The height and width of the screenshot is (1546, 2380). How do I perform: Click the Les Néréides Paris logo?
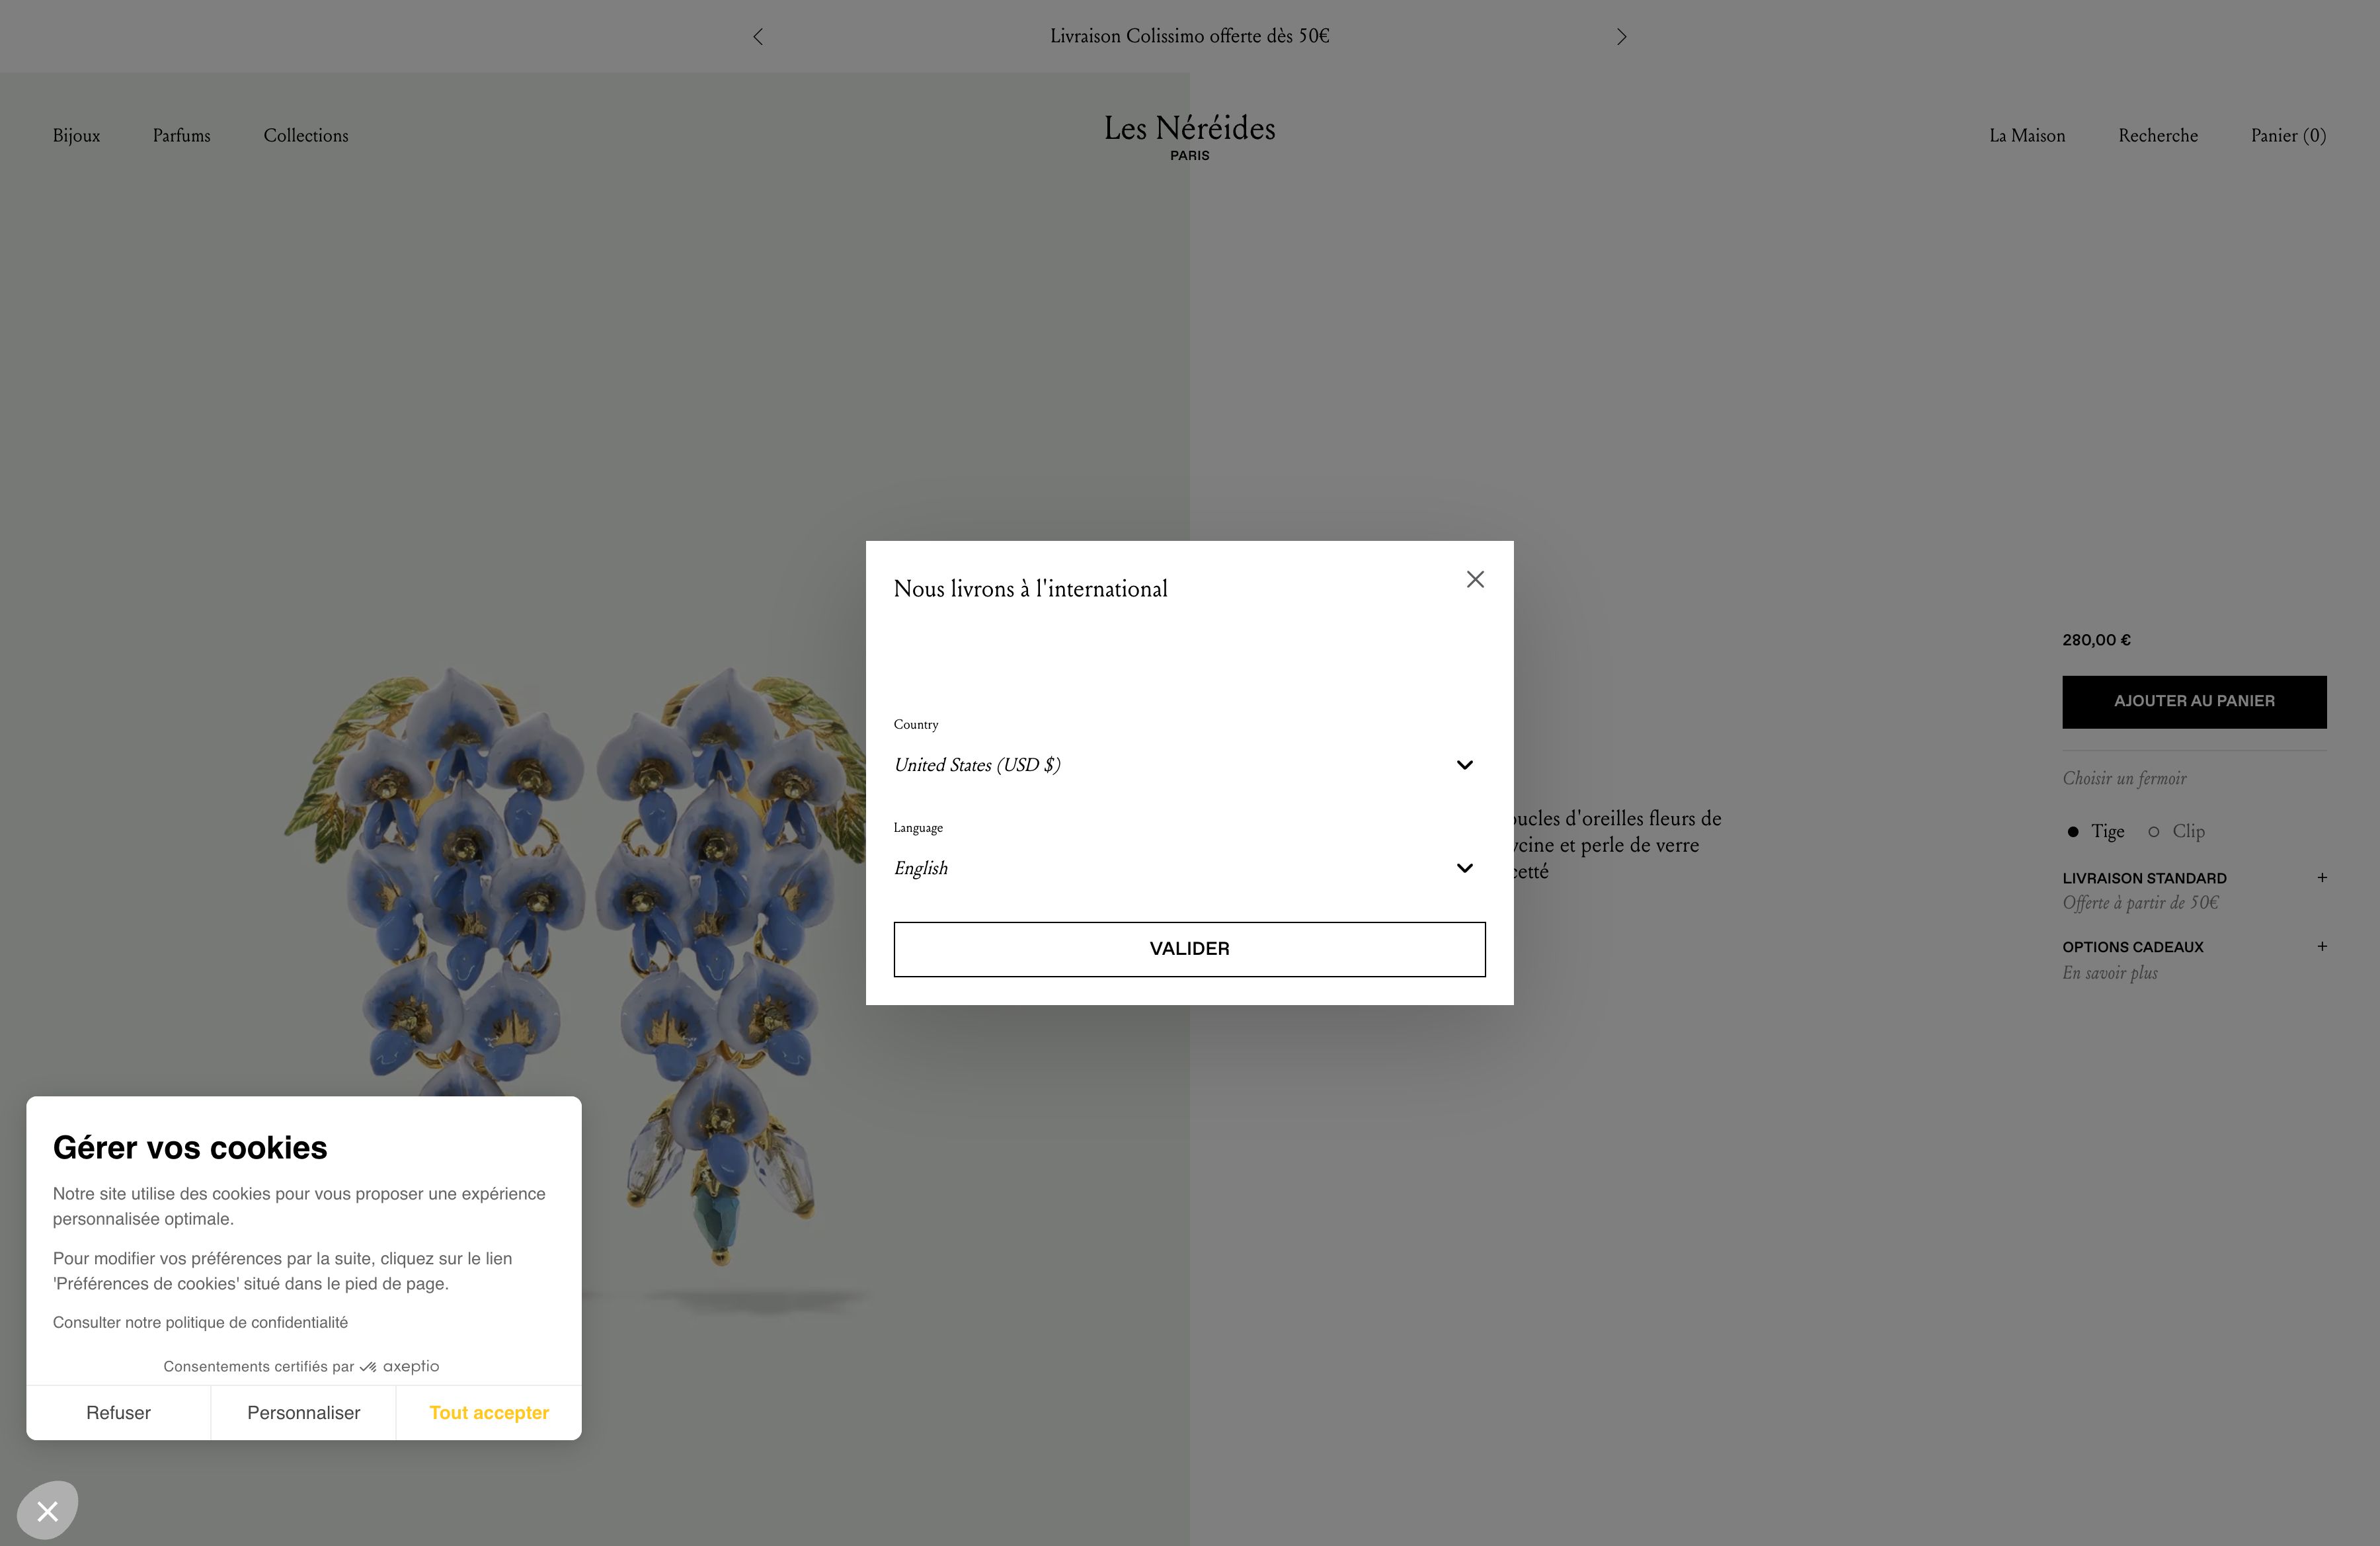click(x=1189, y=137)
